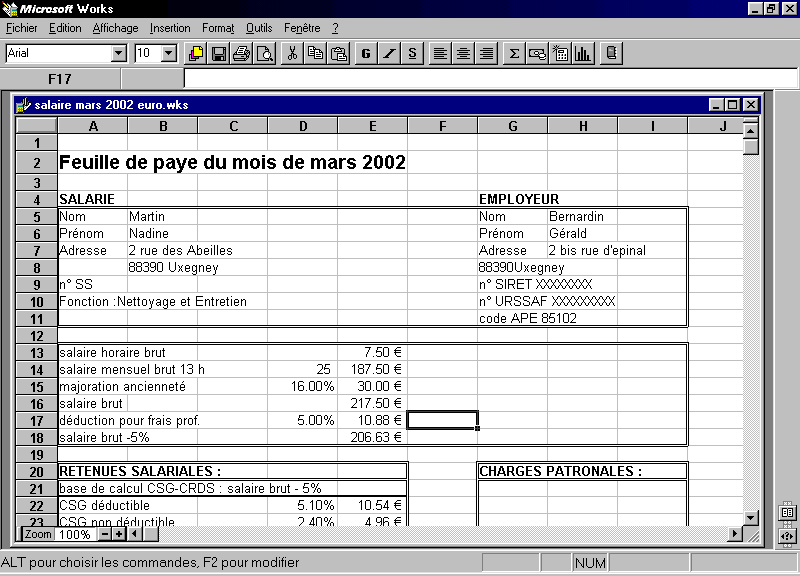Click the Print toolbar icon

click(241, 54)
